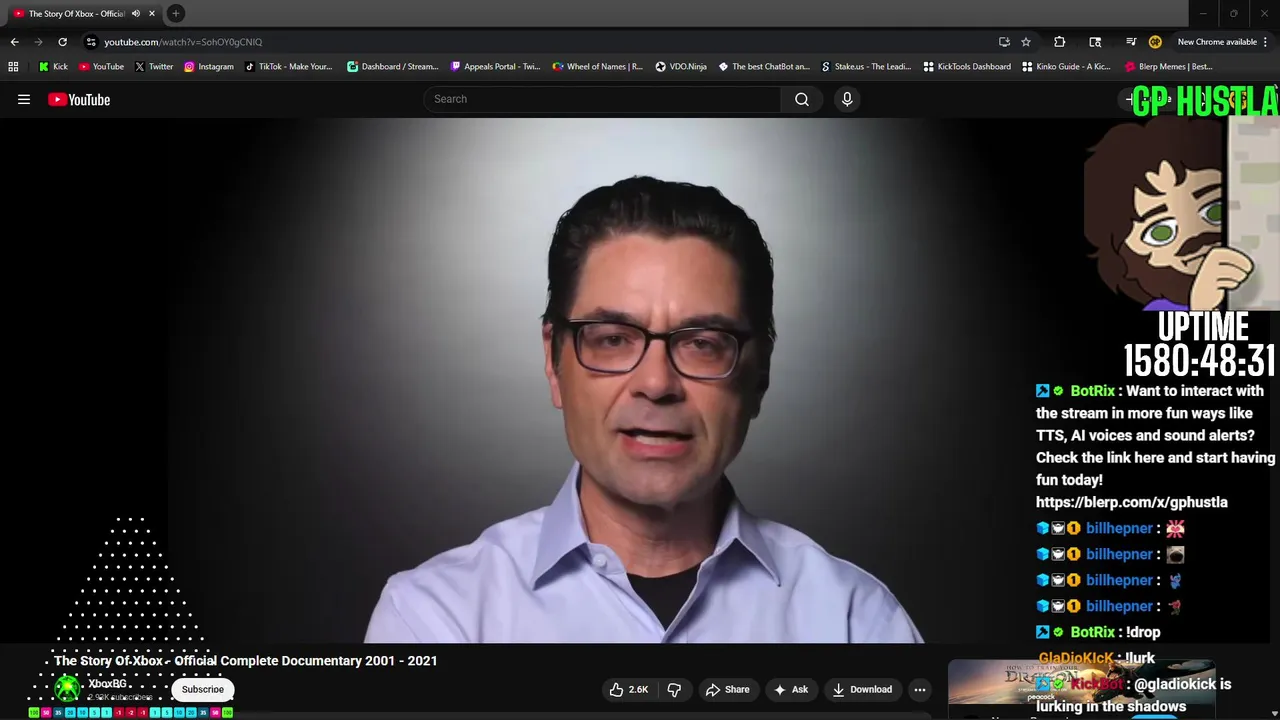Image resolution: width=1280 pixels, height=720 pixels.
Task: Click the UPTIME counter overlay
Action: click(x=1201, y=345)
